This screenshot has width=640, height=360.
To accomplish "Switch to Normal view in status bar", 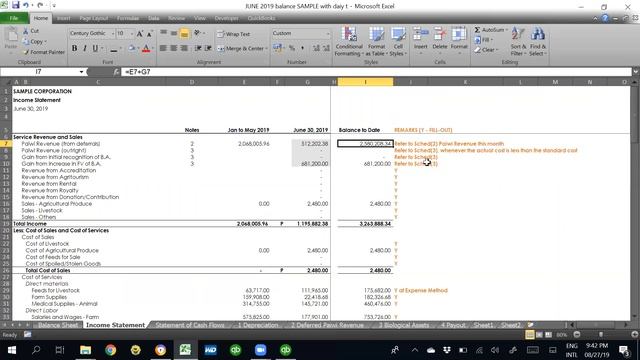I will (529, 335).
